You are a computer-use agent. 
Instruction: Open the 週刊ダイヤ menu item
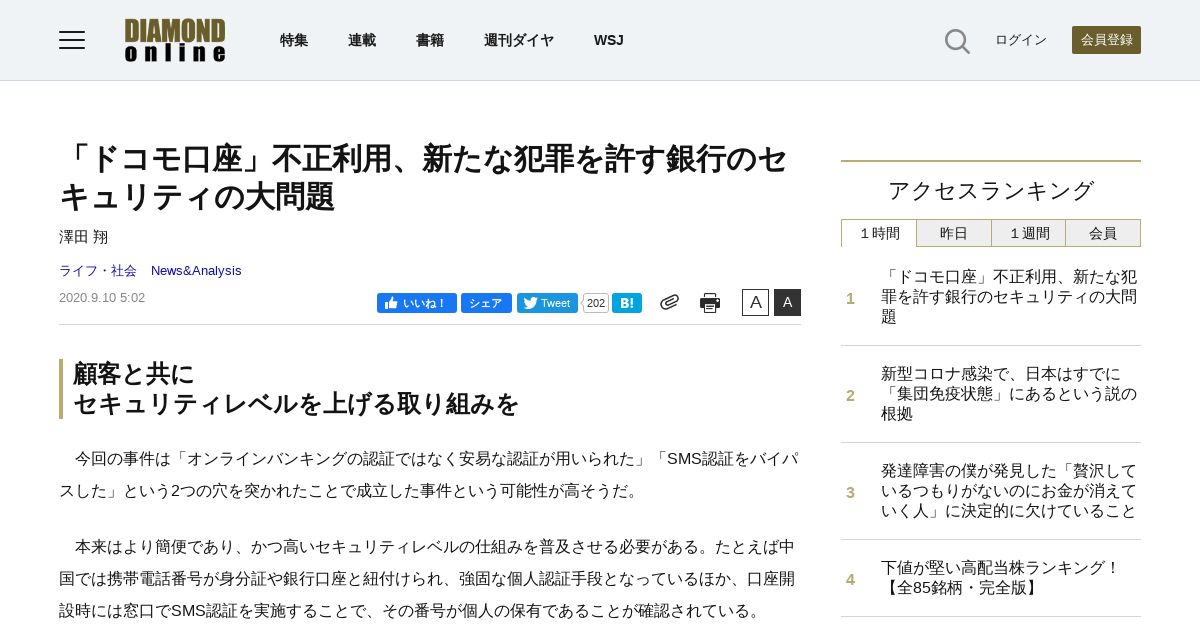(x=519, y=40)
